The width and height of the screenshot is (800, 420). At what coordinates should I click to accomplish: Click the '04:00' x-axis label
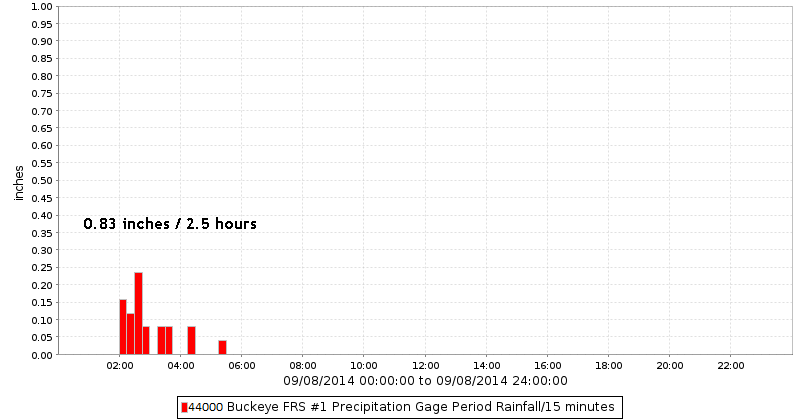[181, 366]
